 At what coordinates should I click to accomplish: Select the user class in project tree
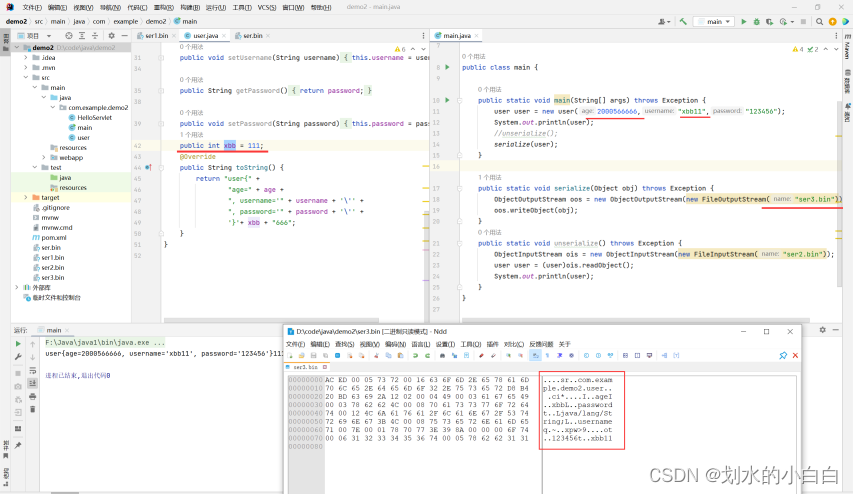(x=83, y=138)
